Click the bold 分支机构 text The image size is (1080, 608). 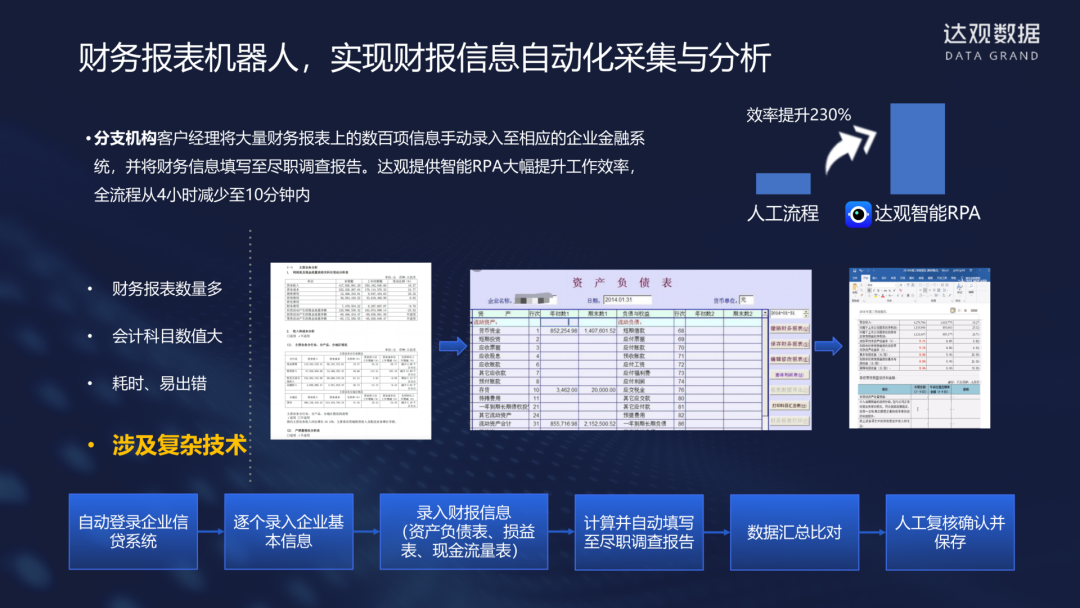click(x=125, y=138)
